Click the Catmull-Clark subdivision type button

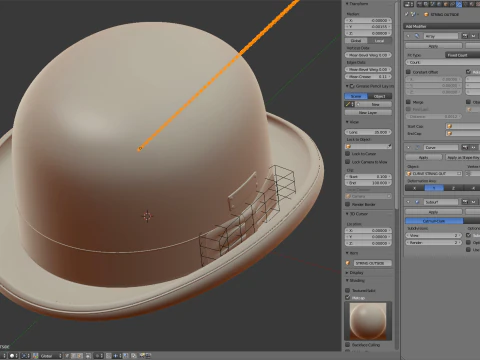coord(434,221)
